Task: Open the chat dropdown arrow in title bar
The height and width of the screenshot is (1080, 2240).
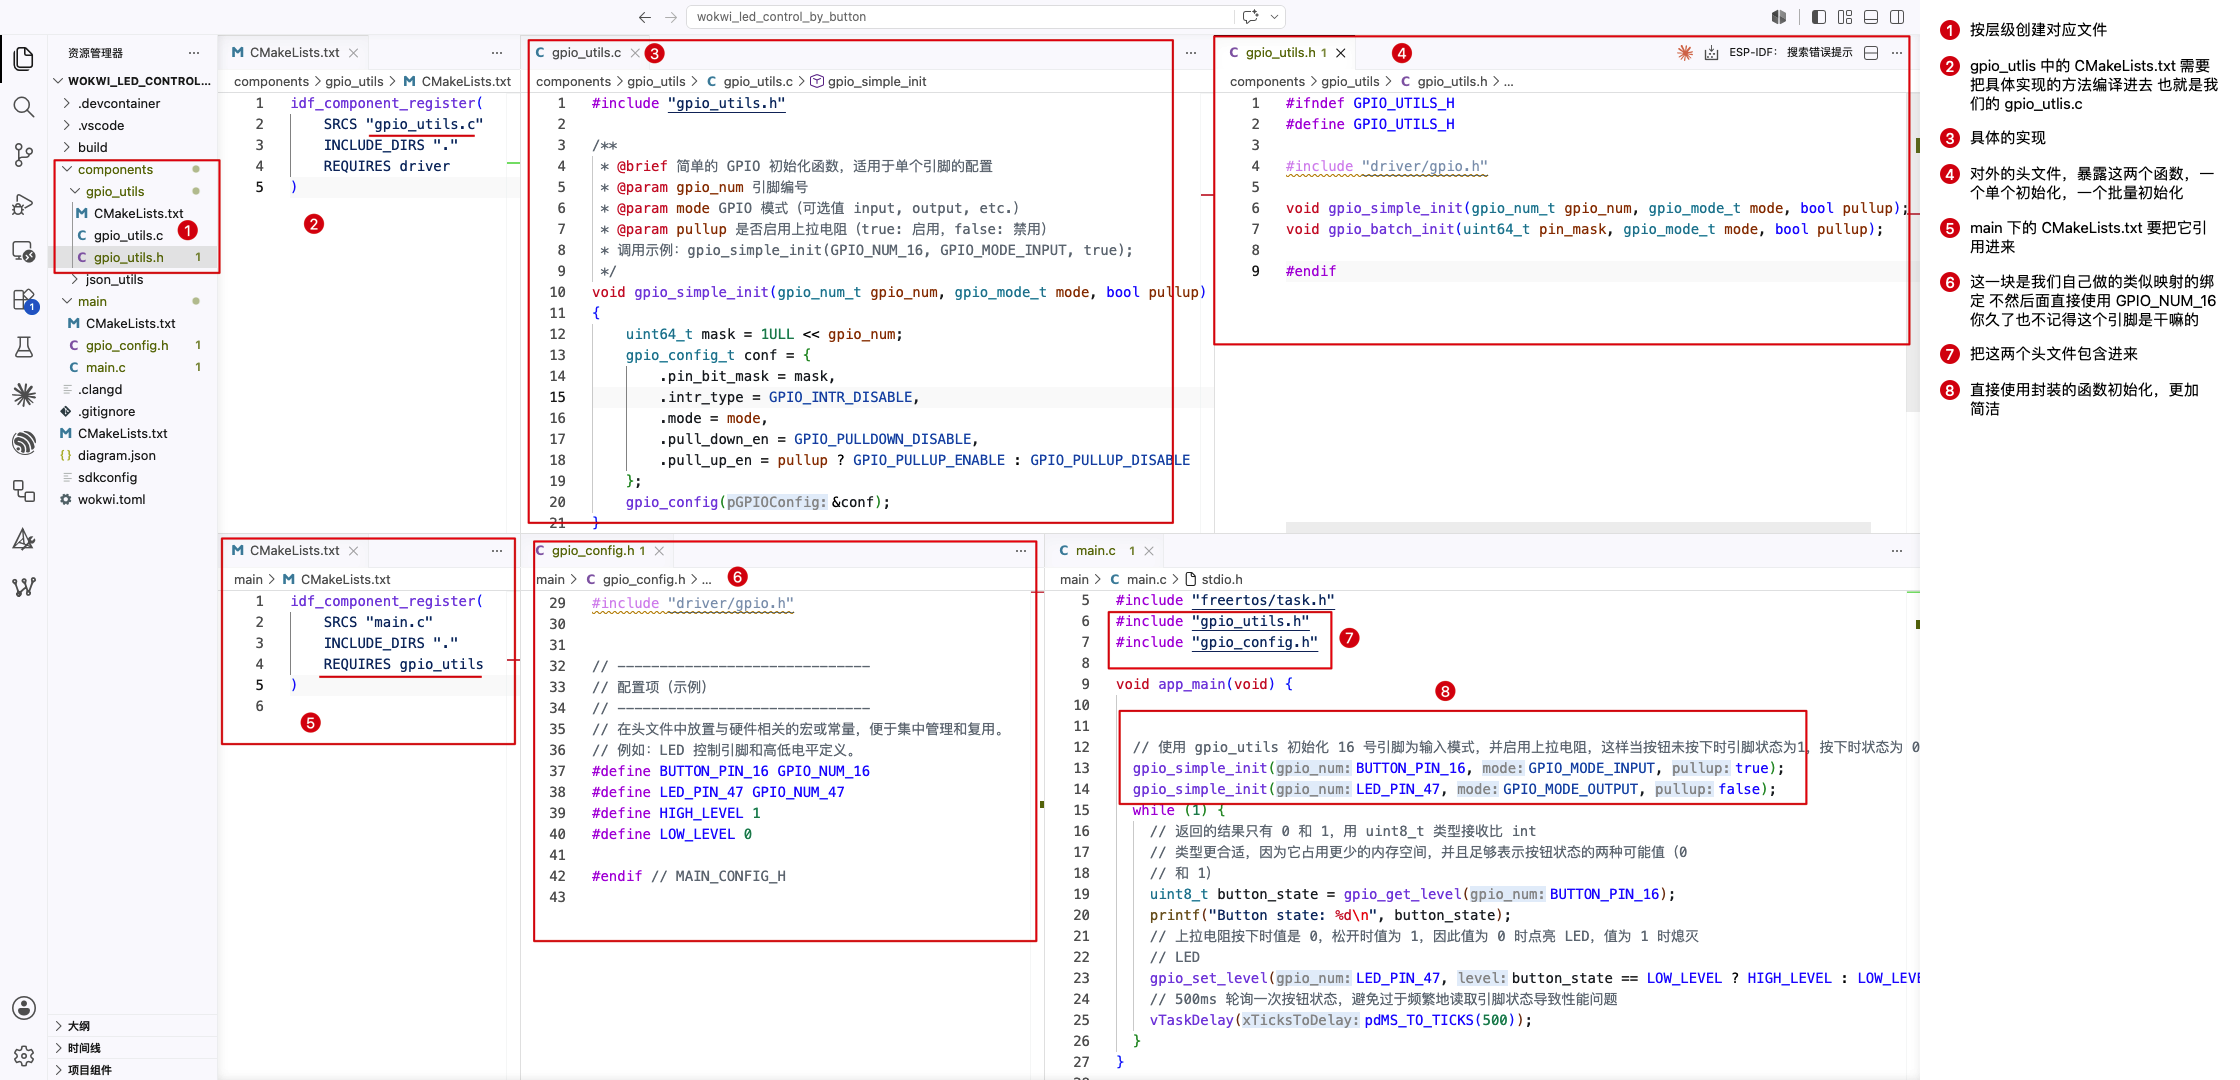Action: pos(1275,17)
